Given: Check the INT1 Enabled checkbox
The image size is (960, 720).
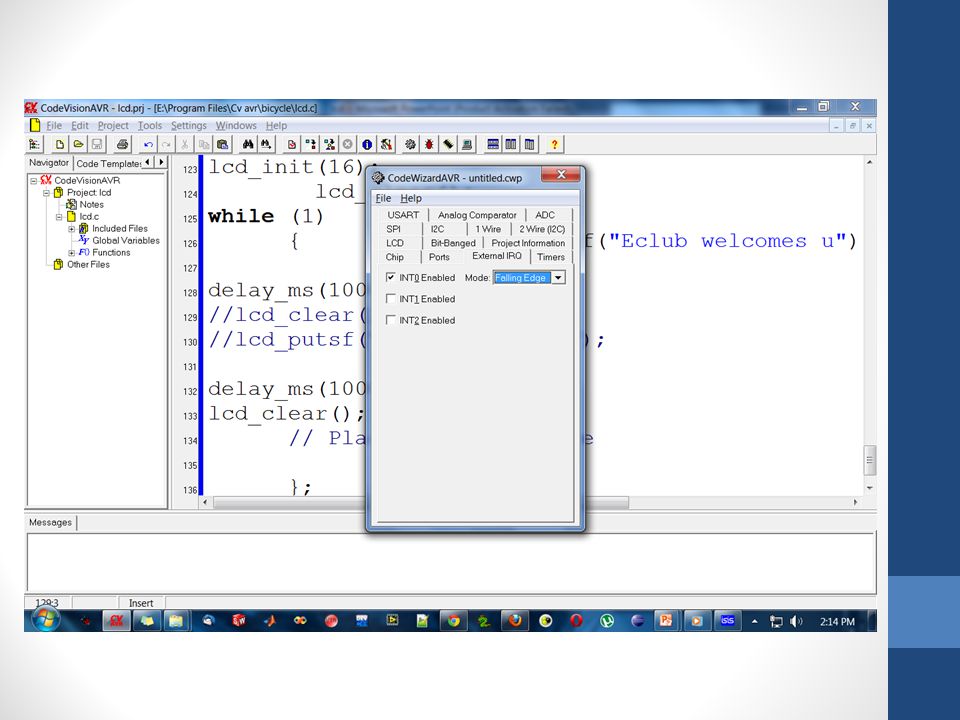Looking at the screenshot, I should click(391, 299).
